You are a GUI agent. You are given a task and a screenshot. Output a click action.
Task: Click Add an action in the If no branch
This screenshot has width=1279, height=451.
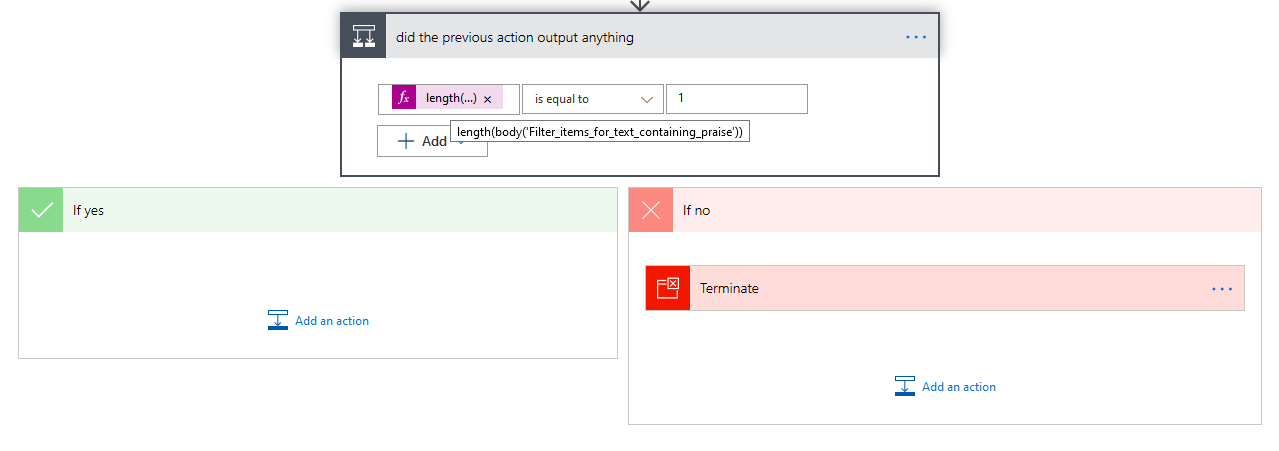[958, 387]
